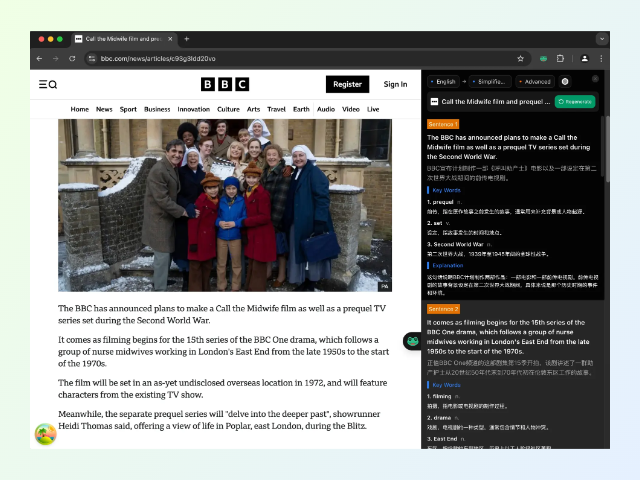Click the round settings icon in side panel
This screenshot has height=480, width=640.
tap(565, 82)
